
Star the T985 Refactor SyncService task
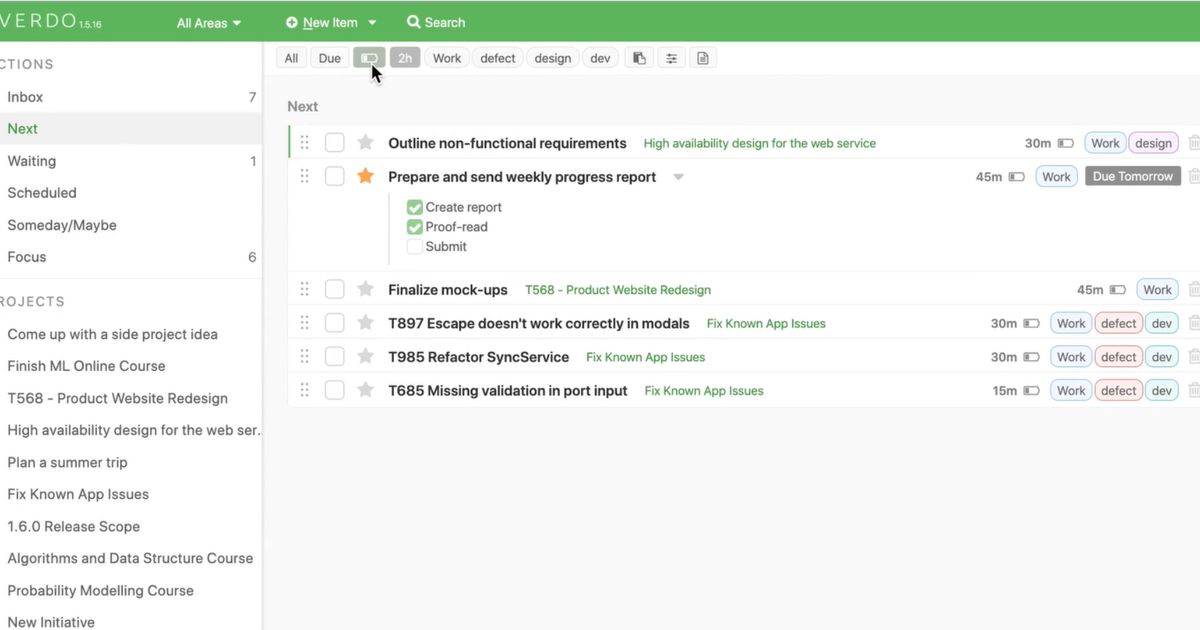pos(365,356)
